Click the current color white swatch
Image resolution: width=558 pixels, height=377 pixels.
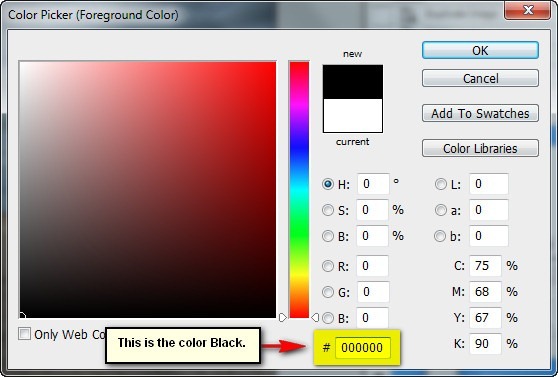(x=353, y=116)
